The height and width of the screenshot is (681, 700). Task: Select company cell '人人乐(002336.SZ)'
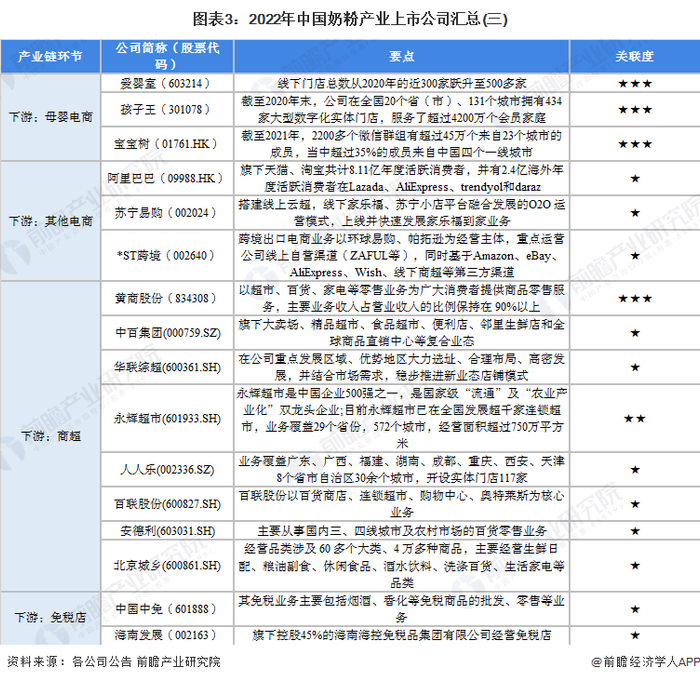[x=167, y=470]
